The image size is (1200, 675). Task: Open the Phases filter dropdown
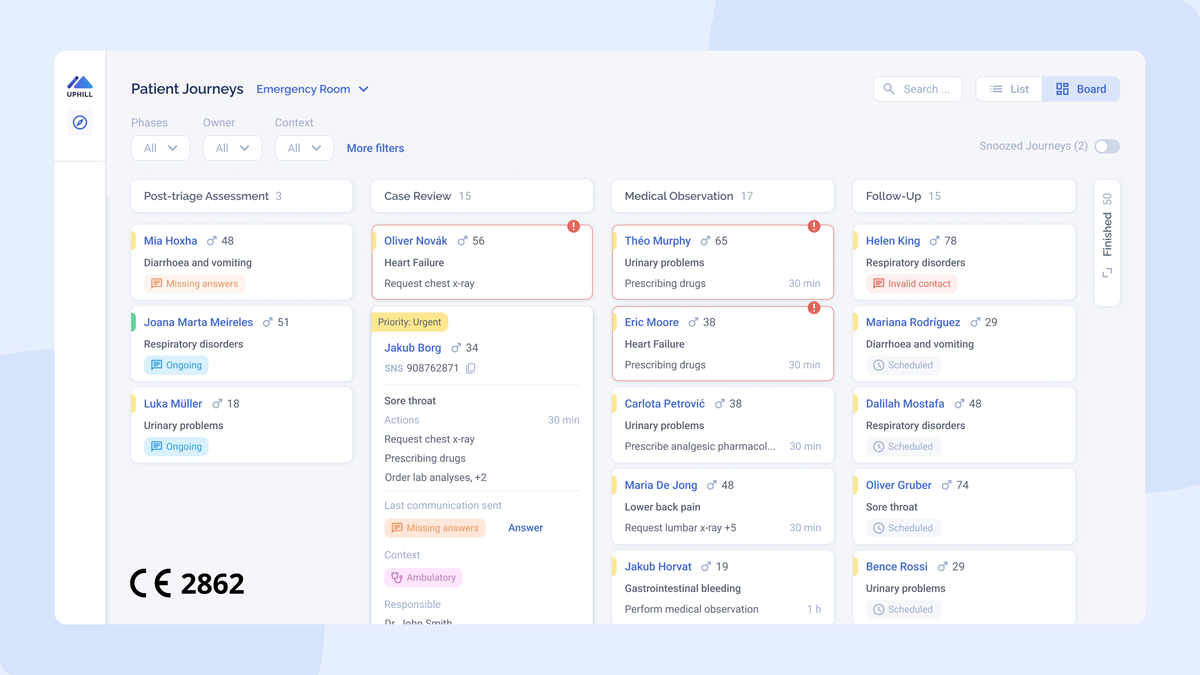tap(160, 148)
